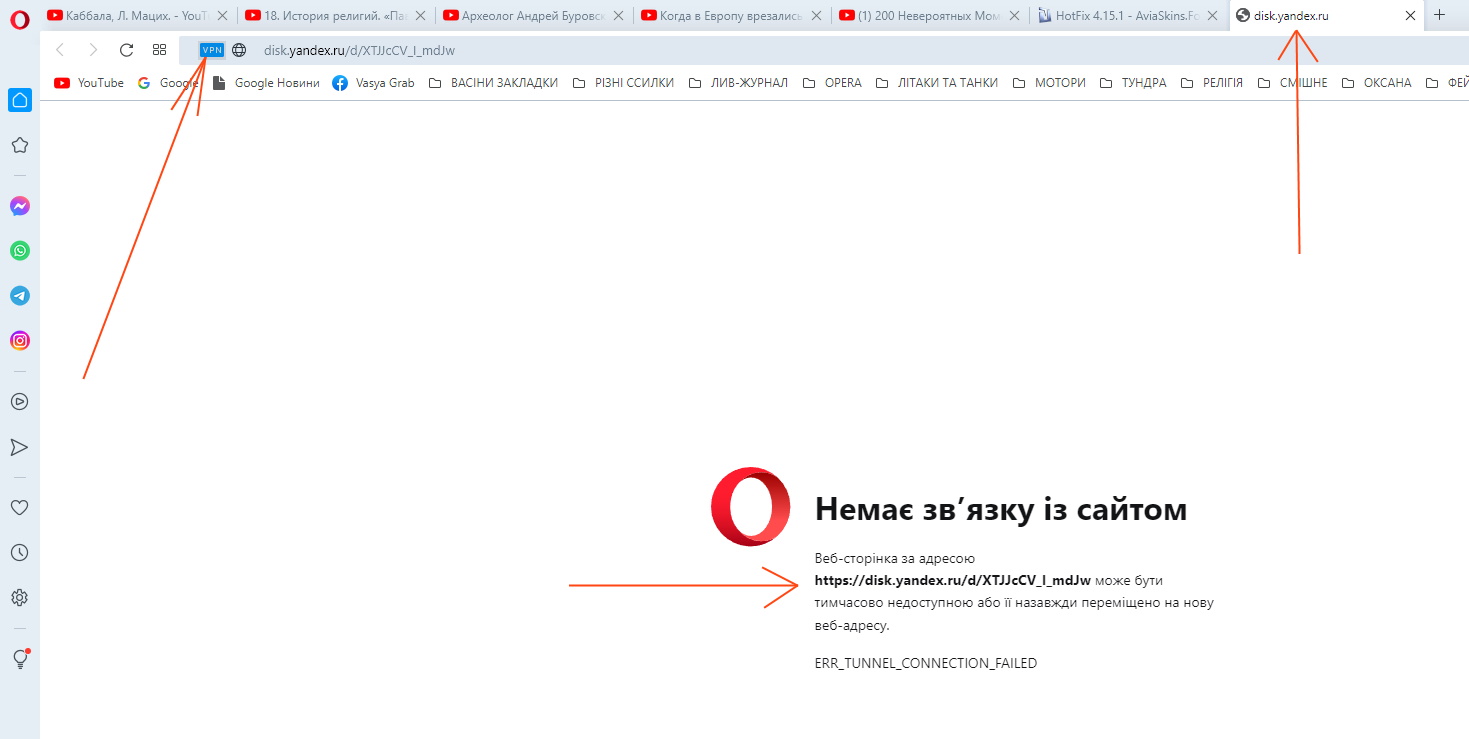Screen dimensions: 1469x739
Task: Expand the ЛІТАКИ ТА ТАНКИ bookmark folder
Action: click(x=937, y=83)
